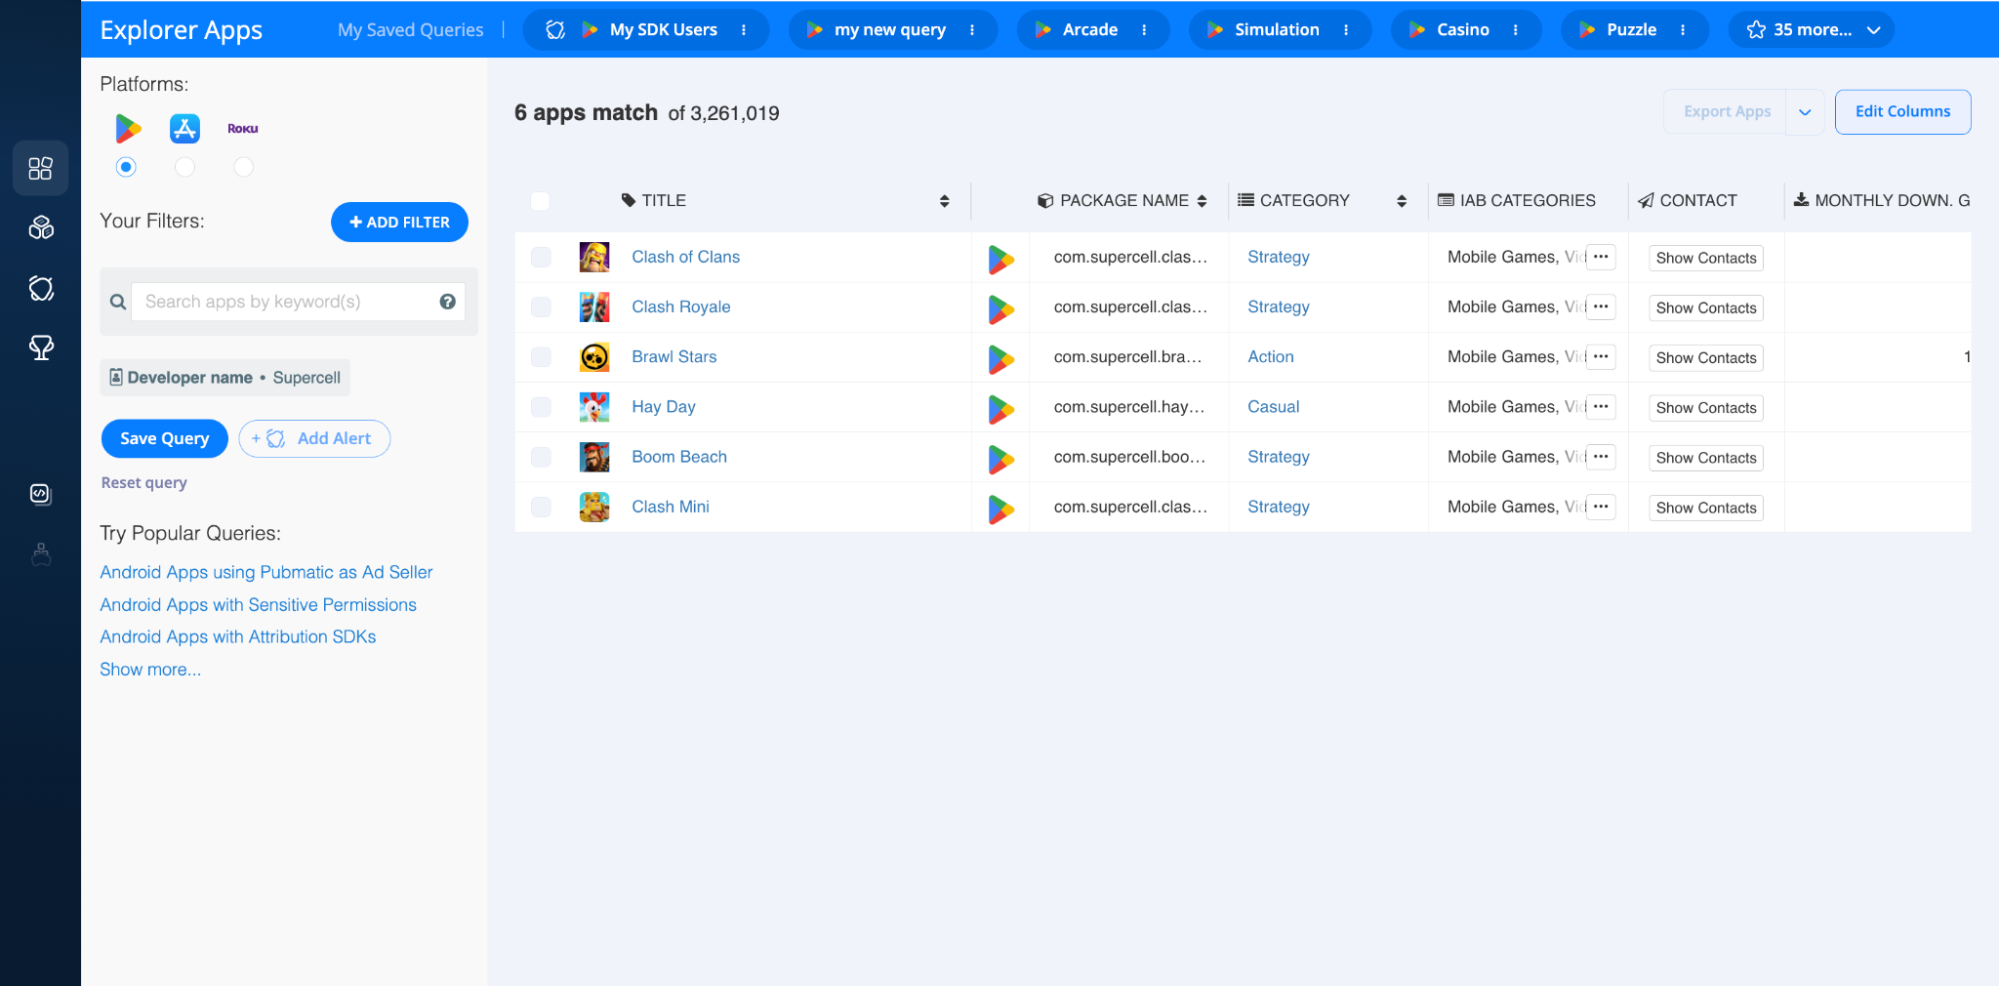Select the App Store platform radio button

point(184,167)
